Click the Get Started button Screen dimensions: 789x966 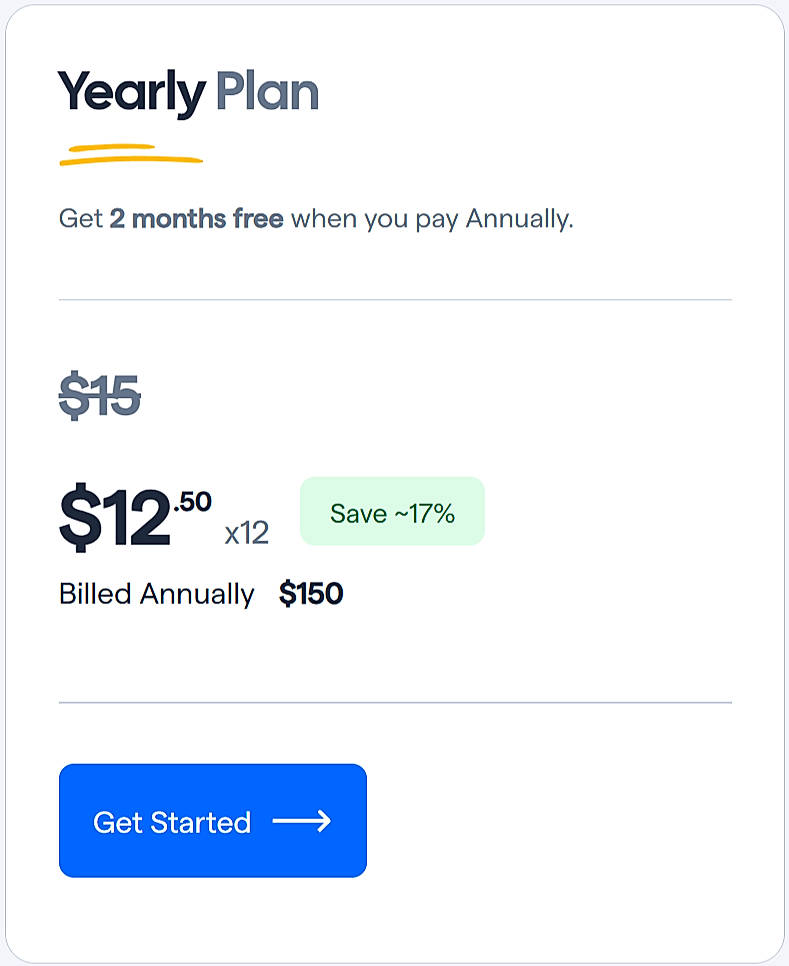[x=212, y=821]
